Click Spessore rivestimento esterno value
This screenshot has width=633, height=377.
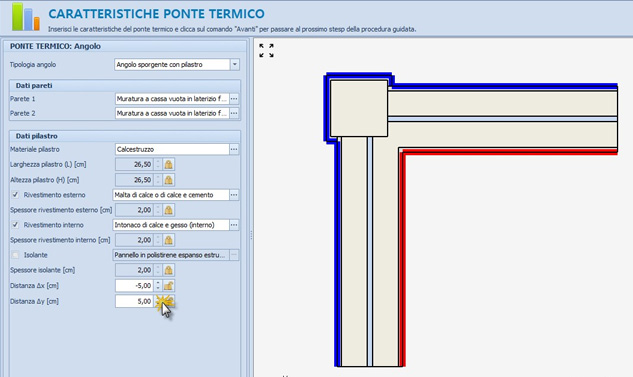[134, 210]
